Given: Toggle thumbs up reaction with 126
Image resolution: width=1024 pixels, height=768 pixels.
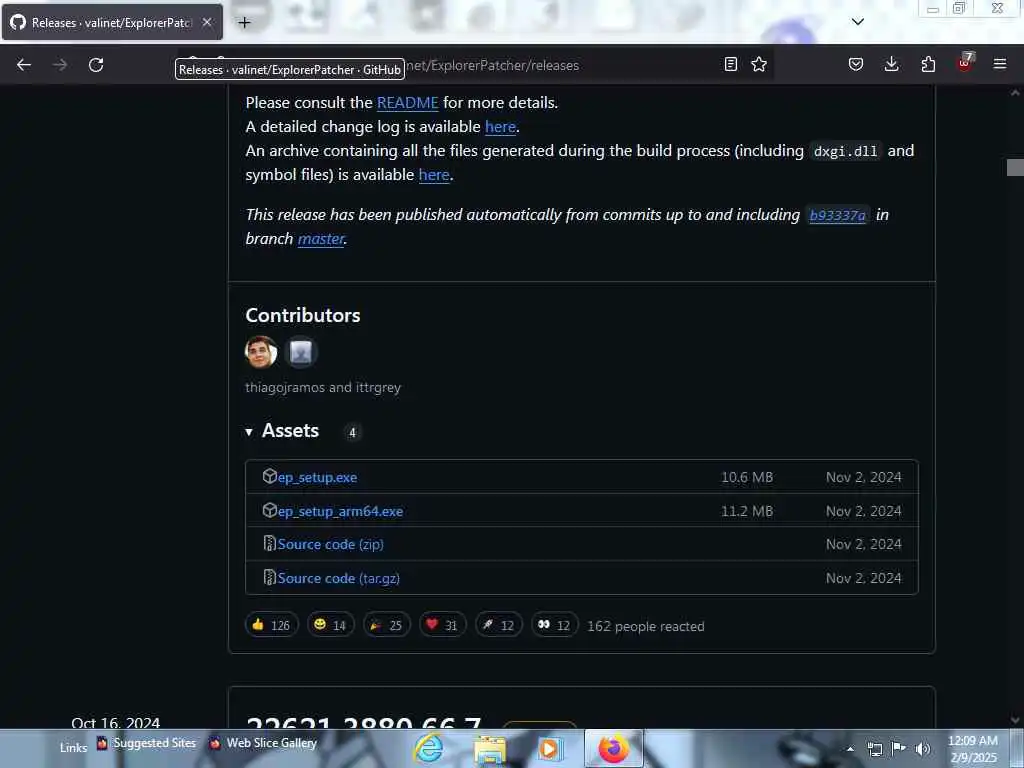Looking at the screenshot, I should 272,625.
